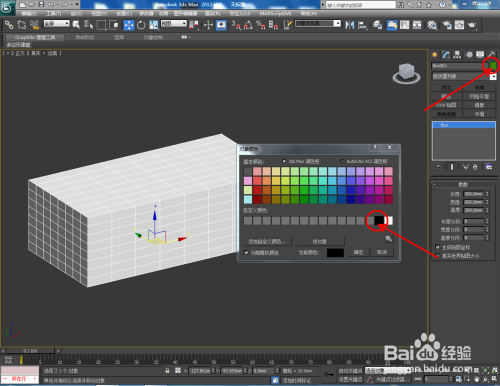The image size is (500, 386).
Task: Toggle the Real-World Map Size checkbox
Action: [437, 256]
